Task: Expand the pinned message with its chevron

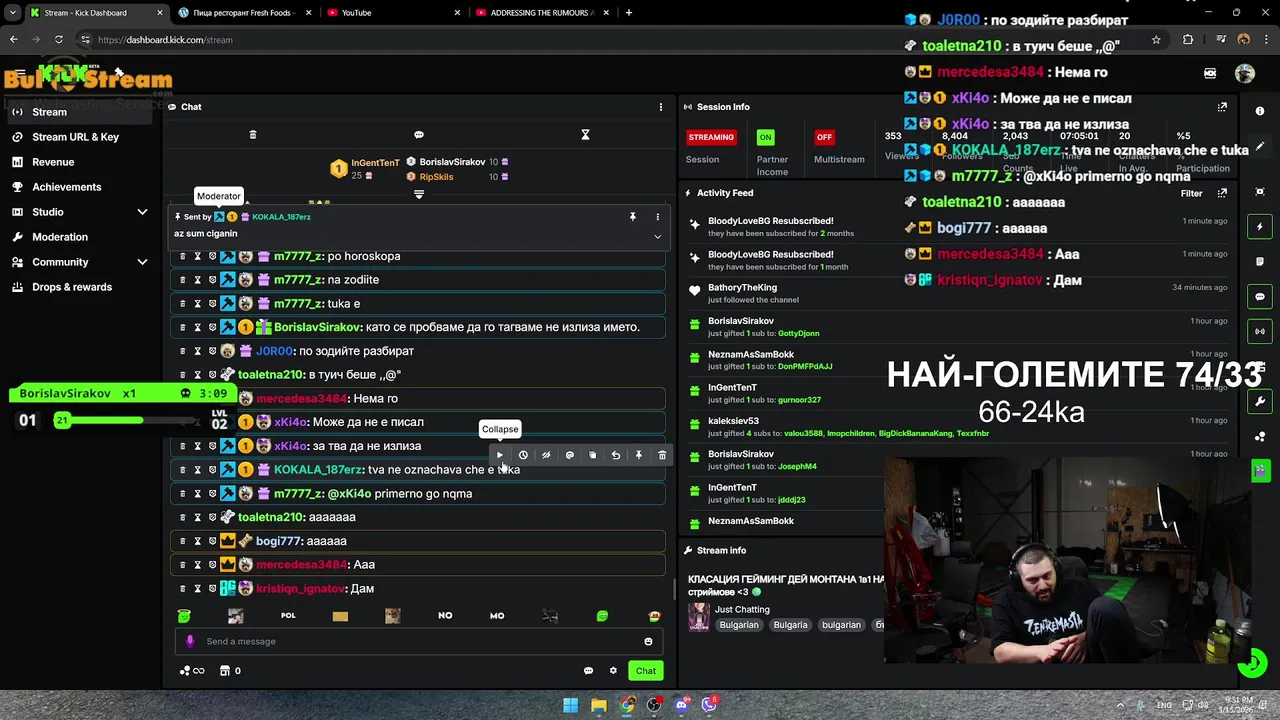Action: 657,237
